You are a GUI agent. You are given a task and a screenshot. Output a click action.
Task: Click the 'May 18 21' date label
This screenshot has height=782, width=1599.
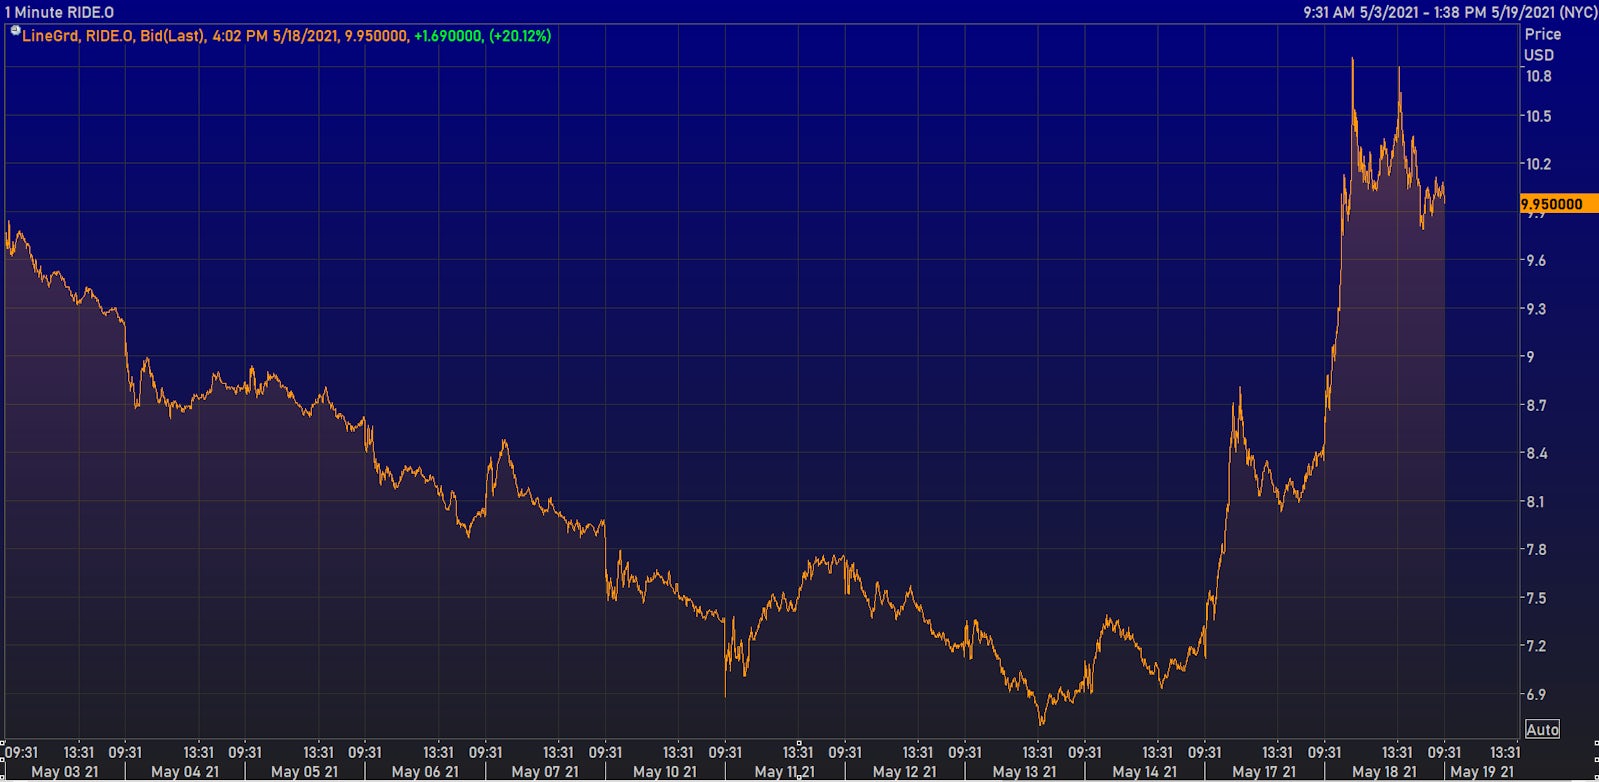(x=1385, y=772)
